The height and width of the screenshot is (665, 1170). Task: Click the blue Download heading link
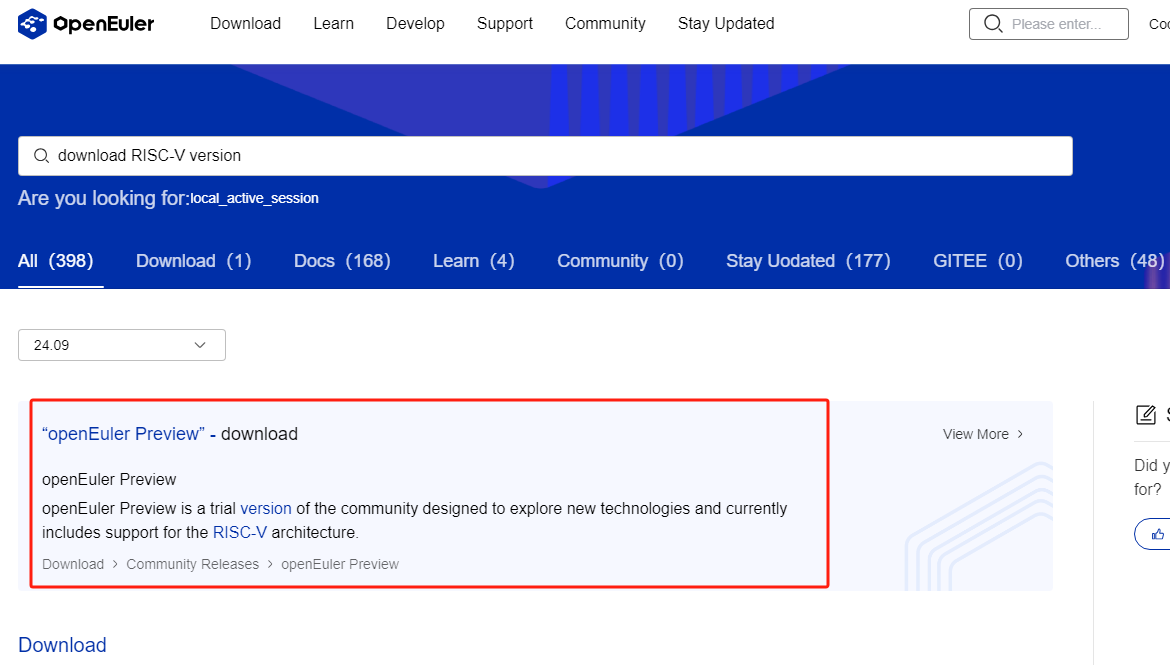coord(62,645)
